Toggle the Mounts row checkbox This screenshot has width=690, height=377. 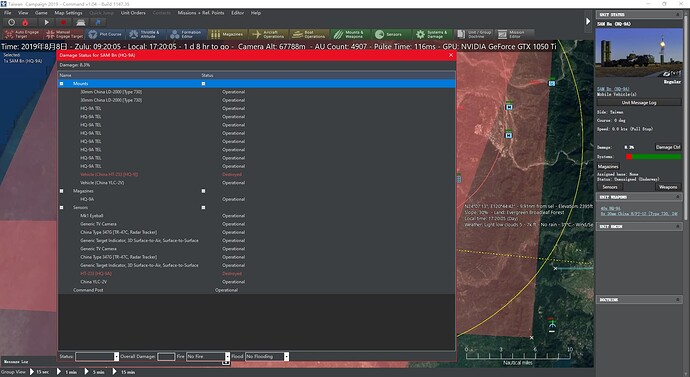pos(61,84)
